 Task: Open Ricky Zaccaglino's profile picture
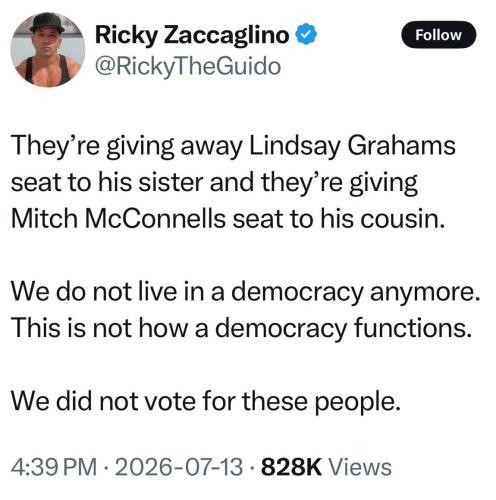pos(48,49)
